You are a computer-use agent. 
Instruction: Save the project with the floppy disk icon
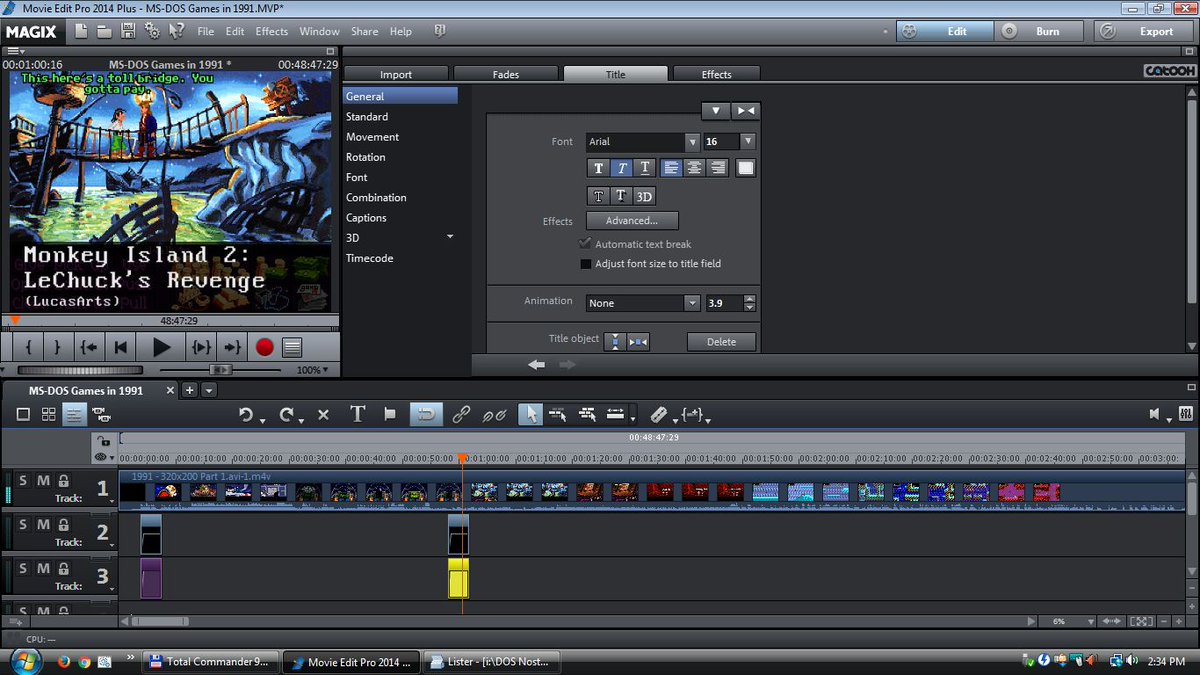(129, 31)
